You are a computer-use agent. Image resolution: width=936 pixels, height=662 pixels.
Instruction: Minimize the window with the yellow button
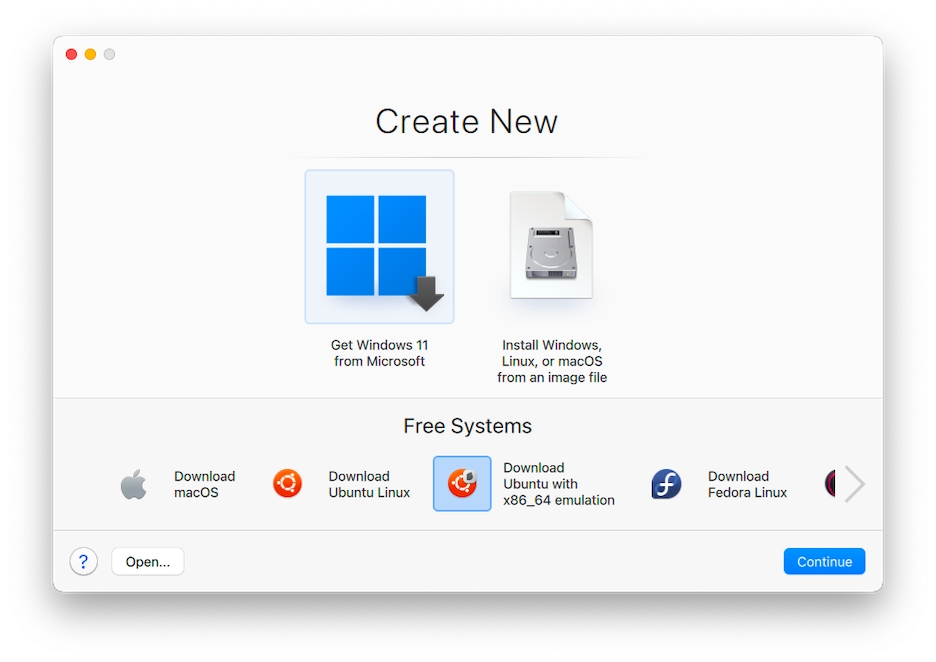pos(91,54)
